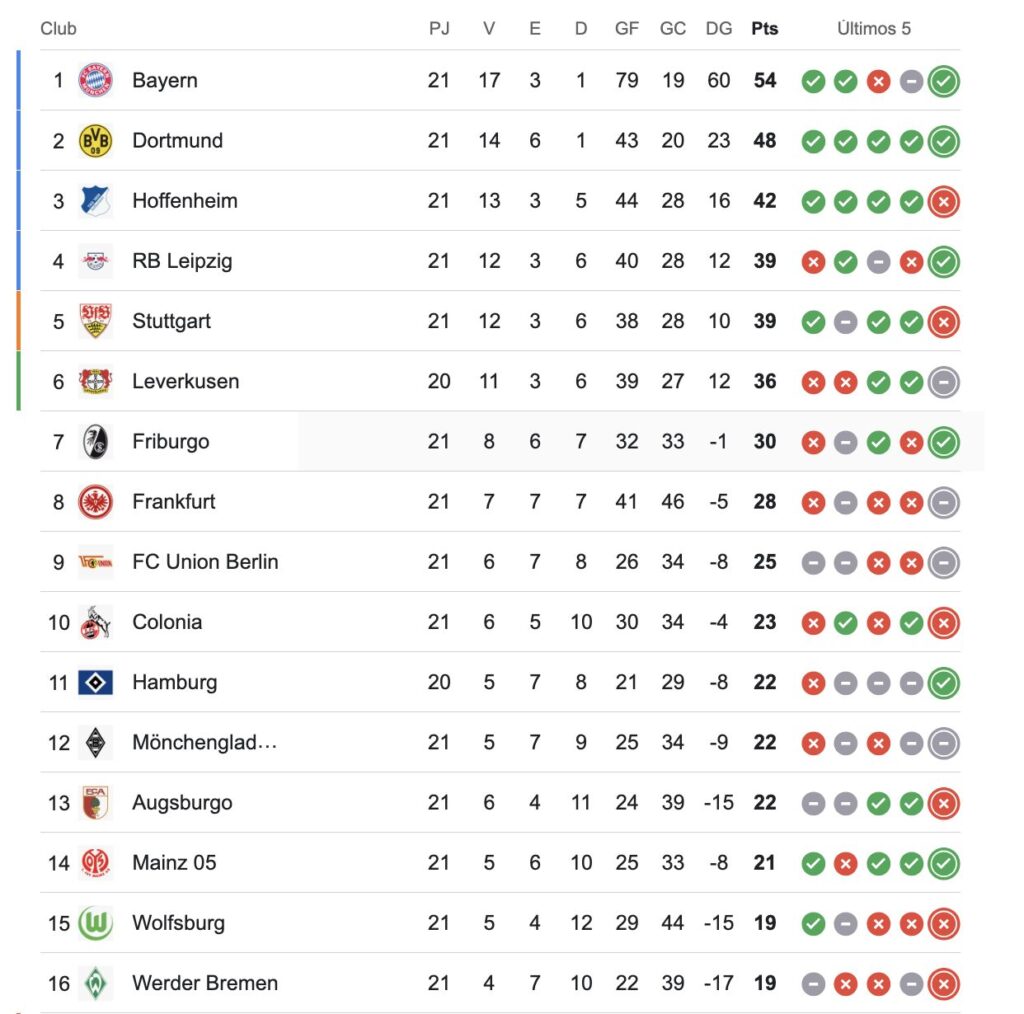1024x1014 pixels.
Task: Click the Werder Bremen crest icon
Action: pyautogui.click(x=96, y=983)
